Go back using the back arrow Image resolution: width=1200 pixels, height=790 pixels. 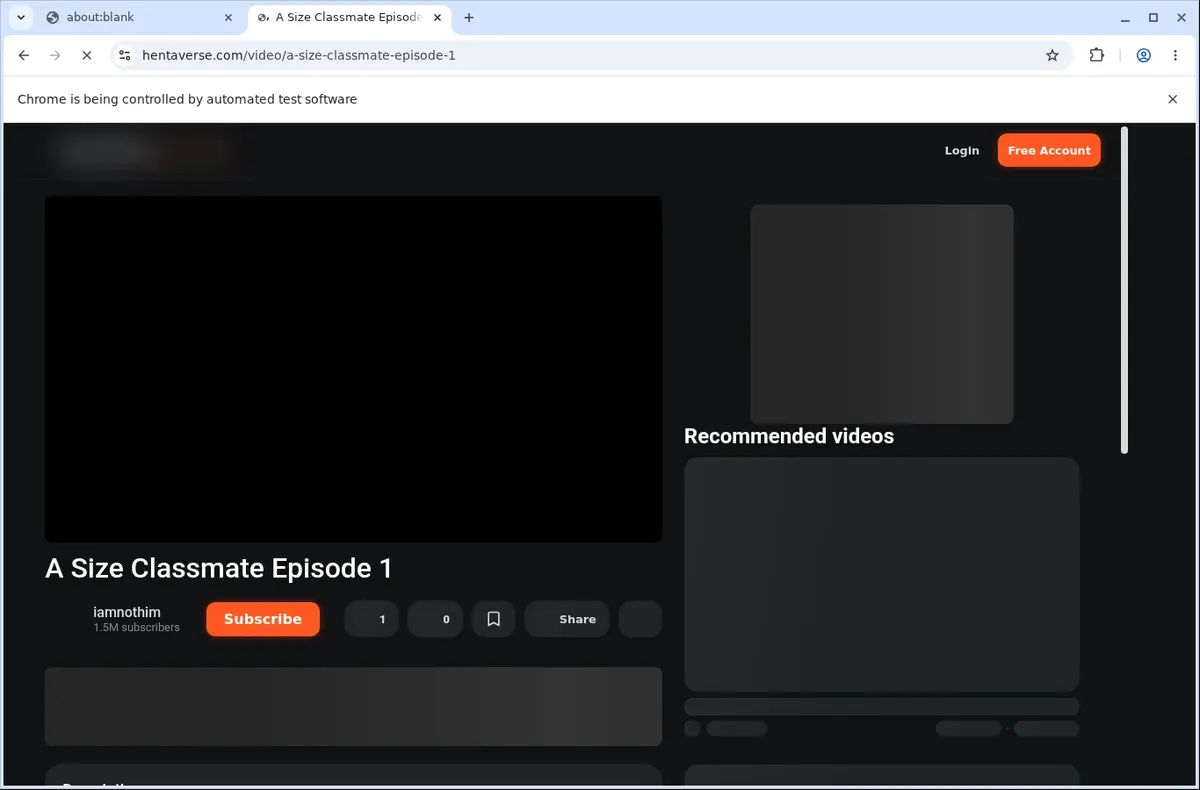click(x=24, y=55)
